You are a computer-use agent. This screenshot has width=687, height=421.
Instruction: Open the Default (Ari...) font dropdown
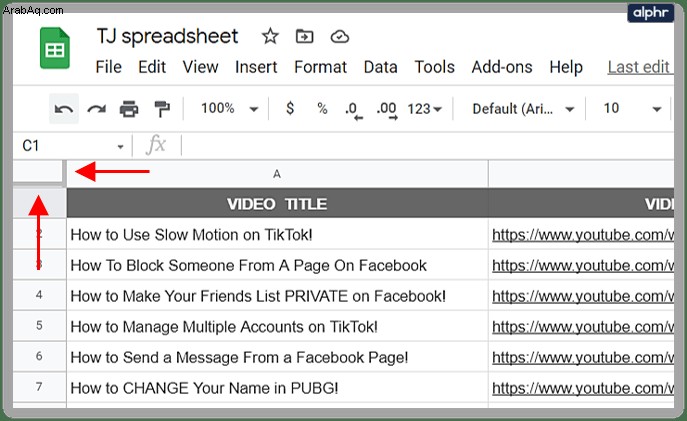pos(523,109)
